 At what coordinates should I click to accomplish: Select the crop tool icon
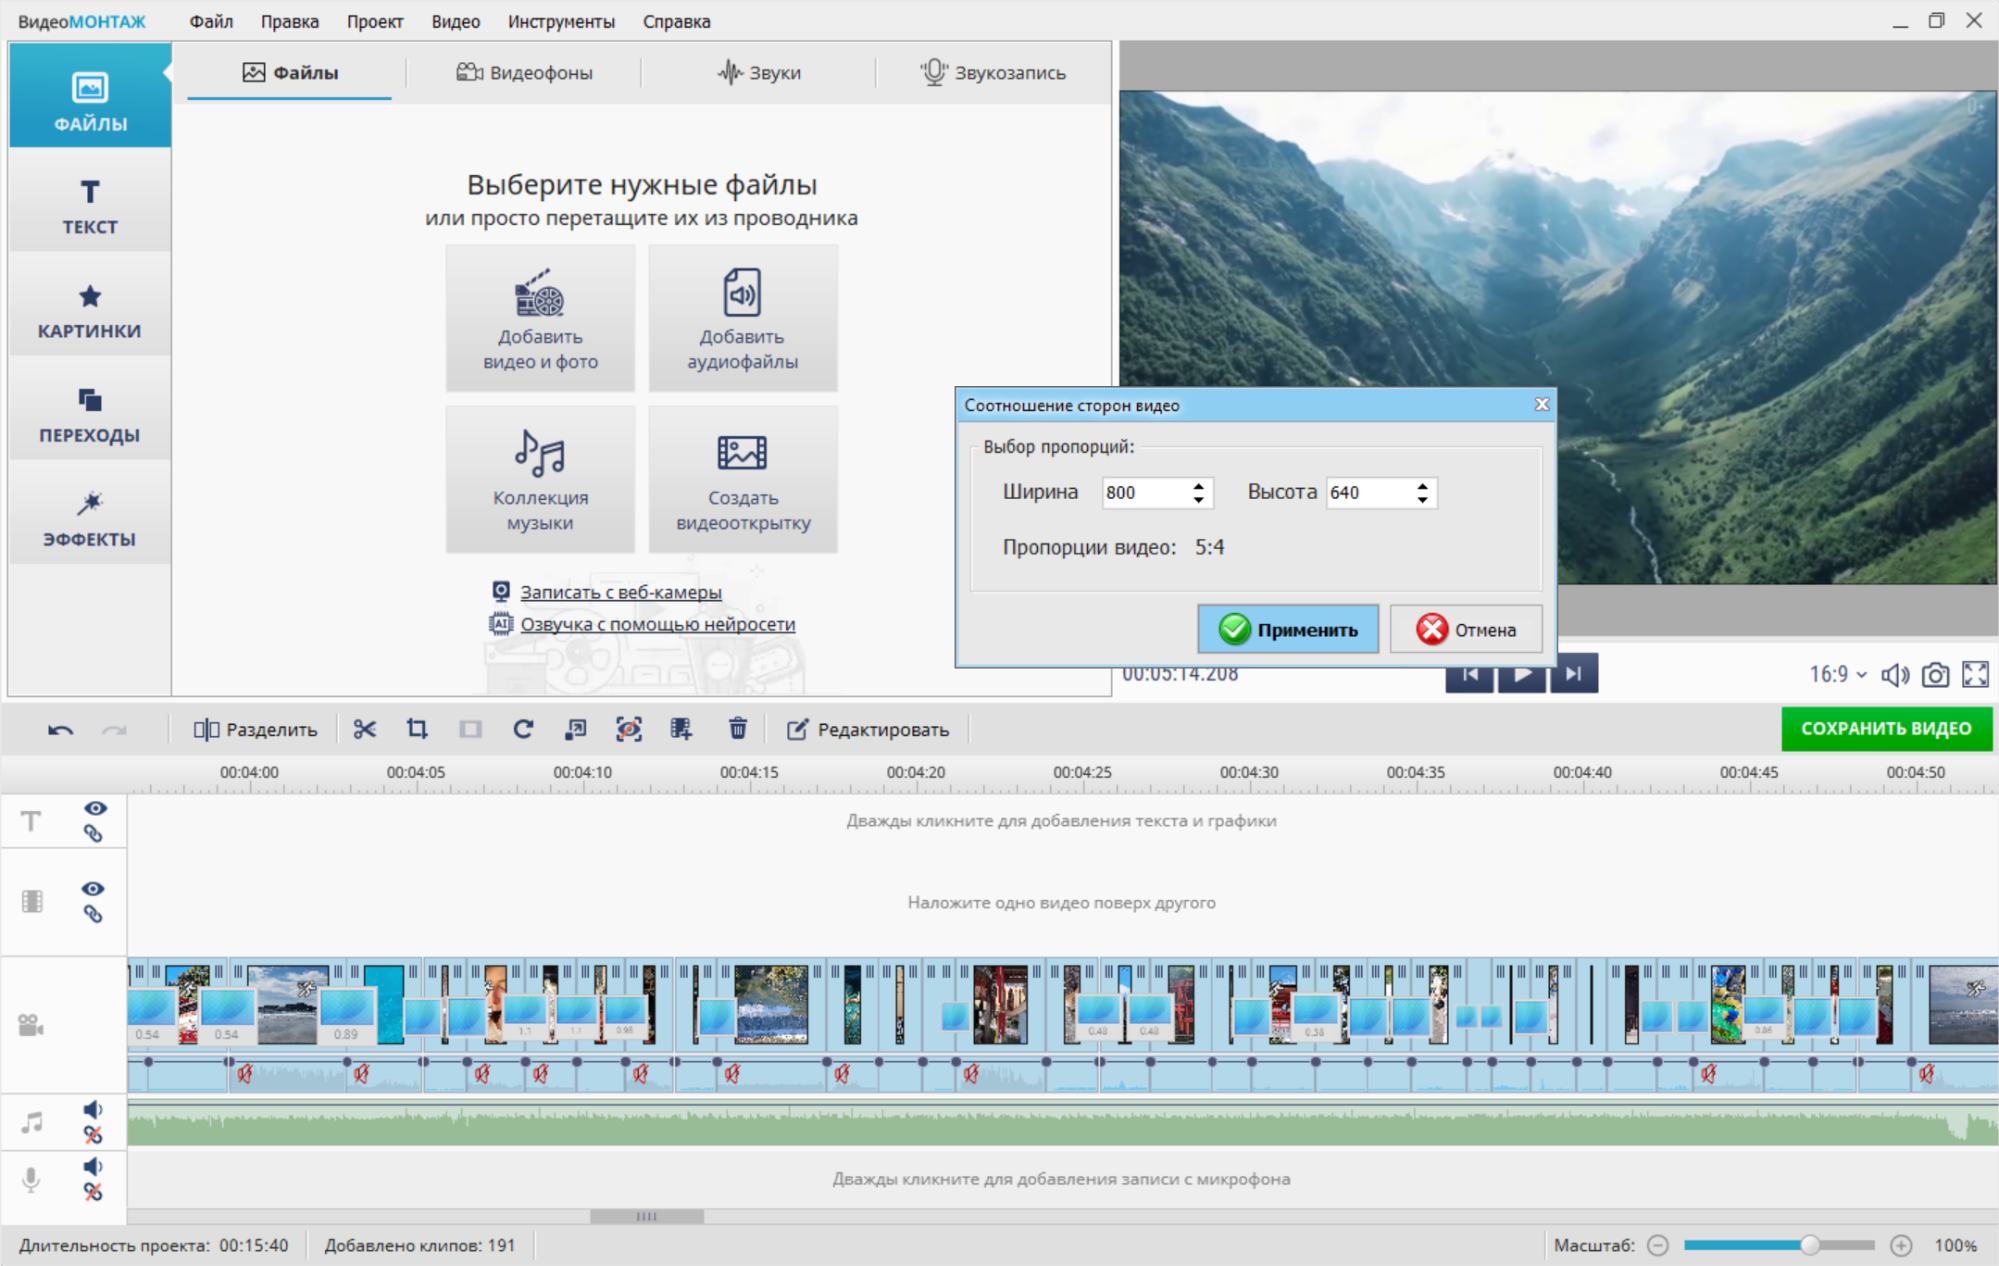(417, 729)
